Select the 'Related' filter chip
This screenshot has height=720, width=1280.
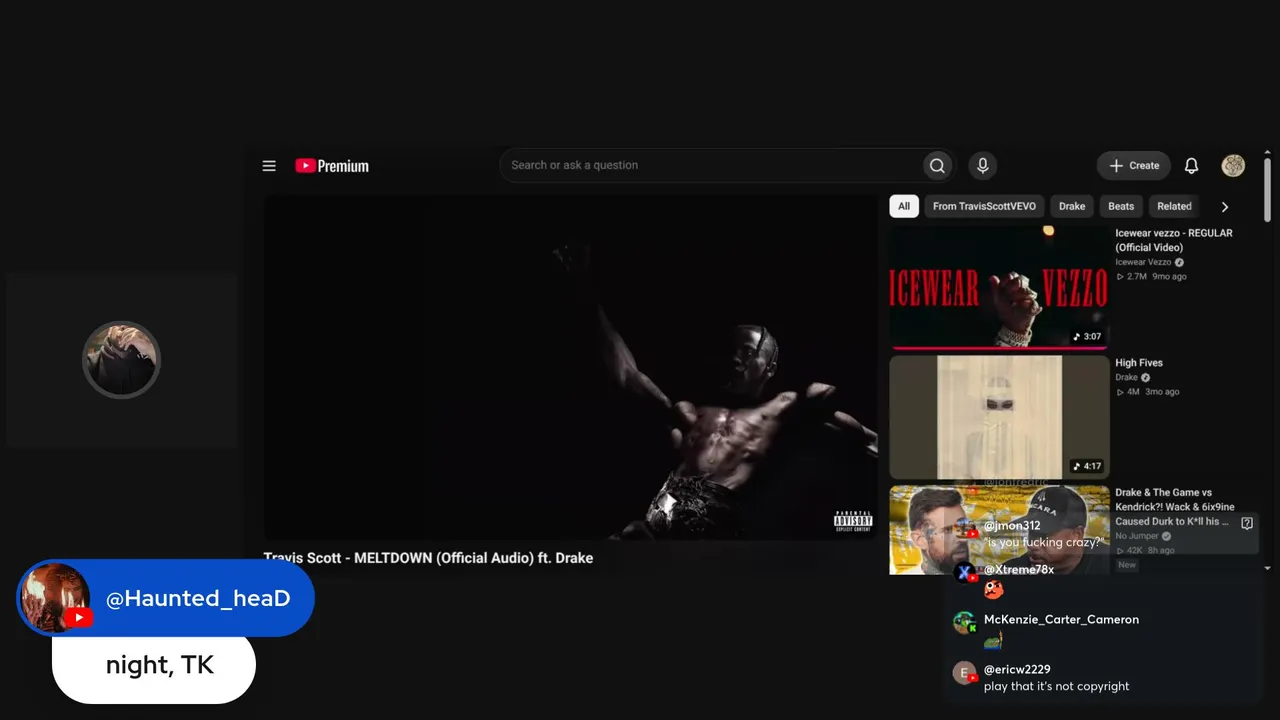coord(1174,207)
